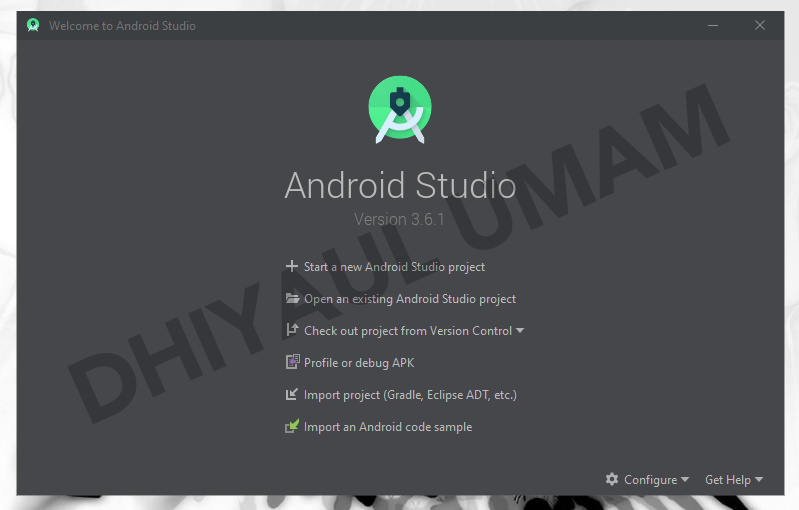Open an existing Android Studio project

point(410,299)
